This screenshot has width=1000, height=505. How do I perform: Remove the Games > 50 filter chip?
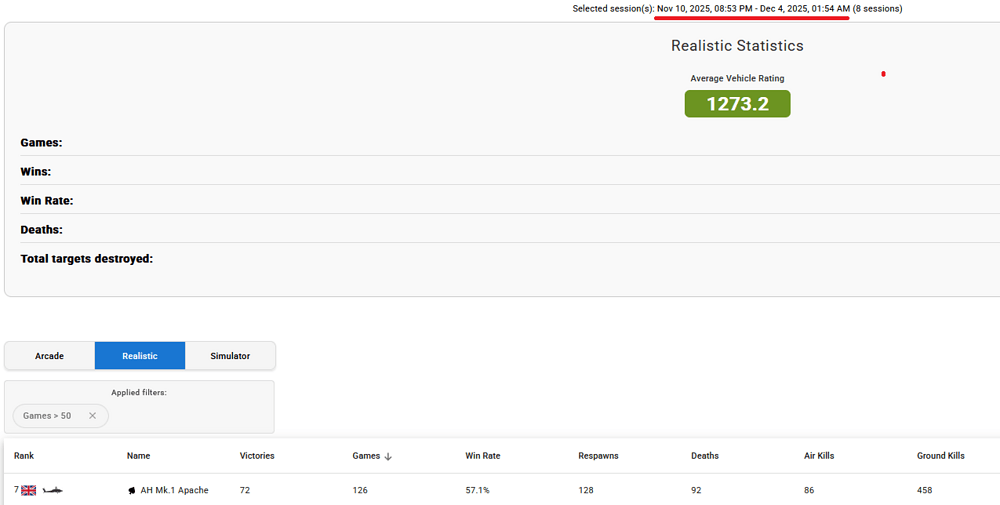point(93,416)
